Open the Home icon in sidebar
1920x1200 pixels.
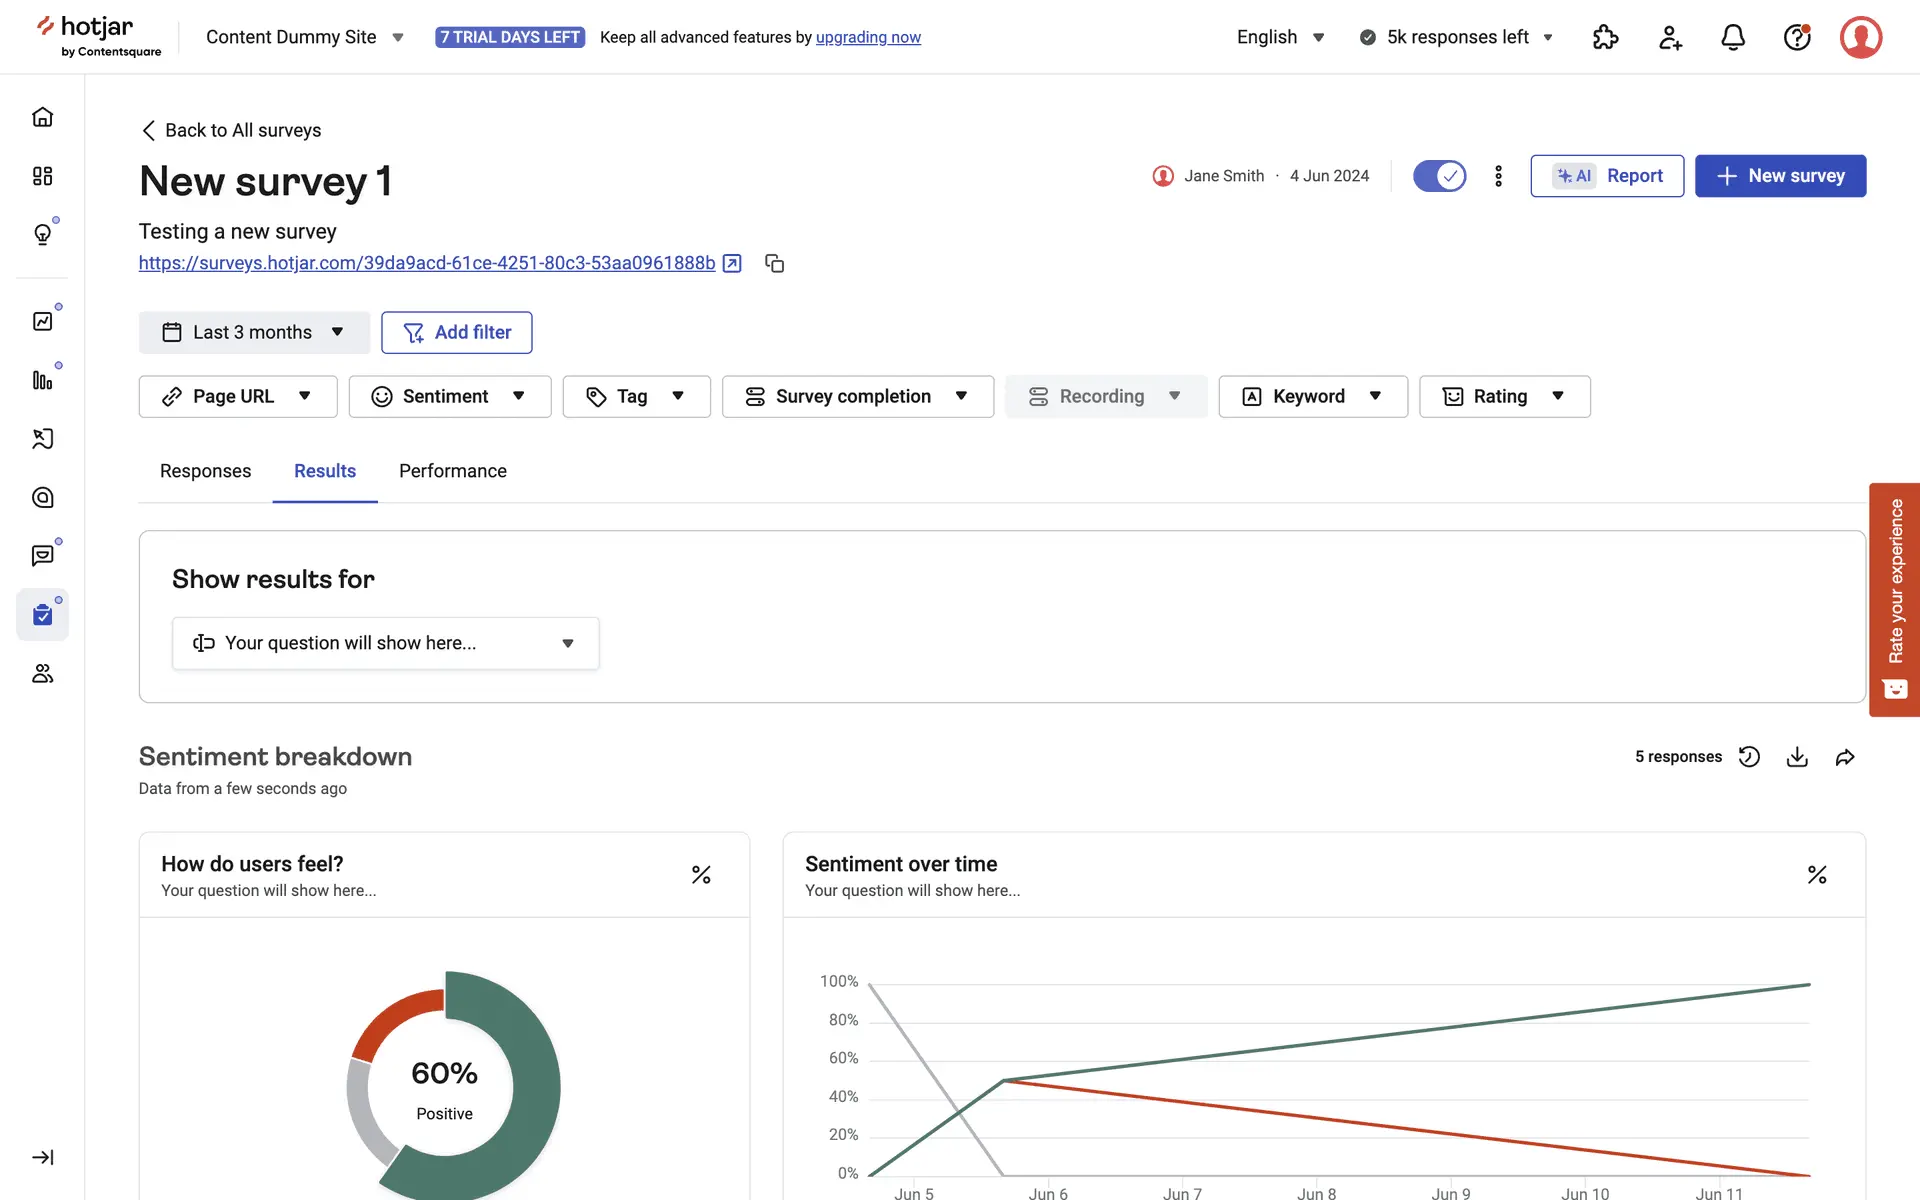42,117
